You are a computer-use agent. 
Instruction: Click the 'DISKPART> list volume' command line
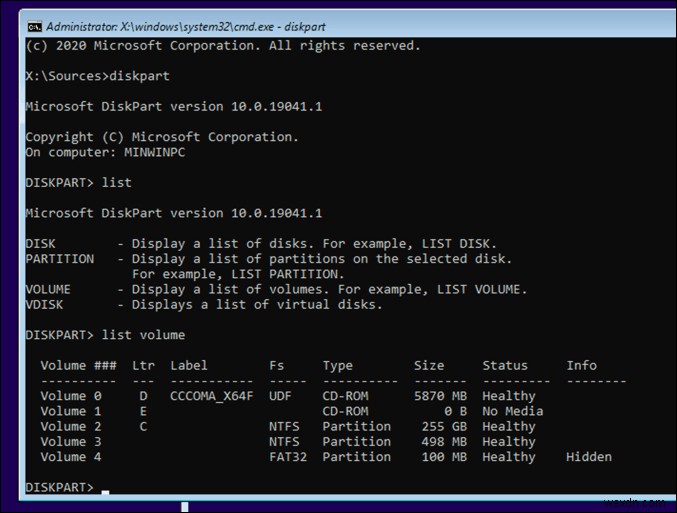(x=105, y=335)
